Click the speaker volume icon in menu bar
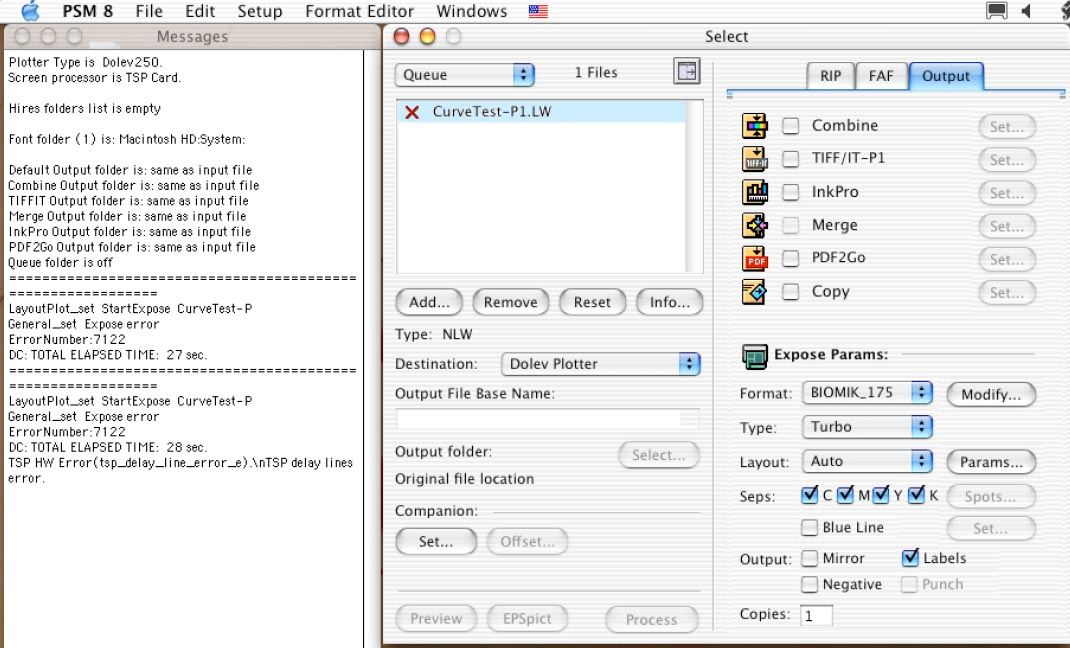This screenshot has width=1070, height=648. 1026,11
